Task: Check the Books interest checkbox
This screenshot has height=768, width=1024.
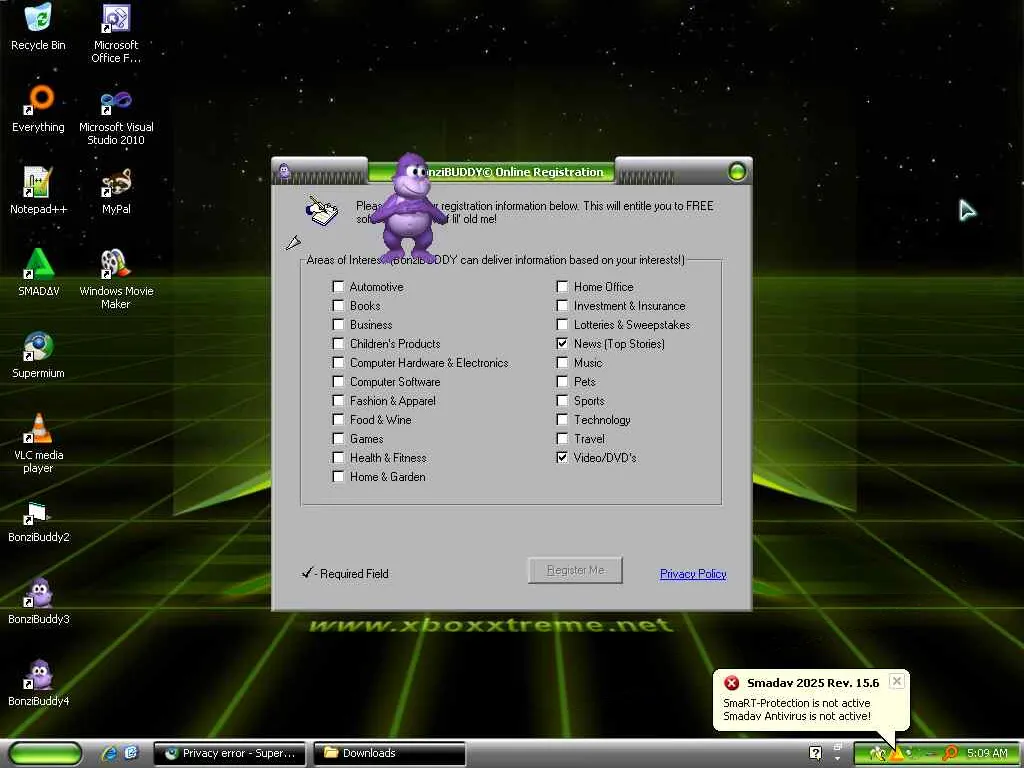Action: click(x=338, y=305)
